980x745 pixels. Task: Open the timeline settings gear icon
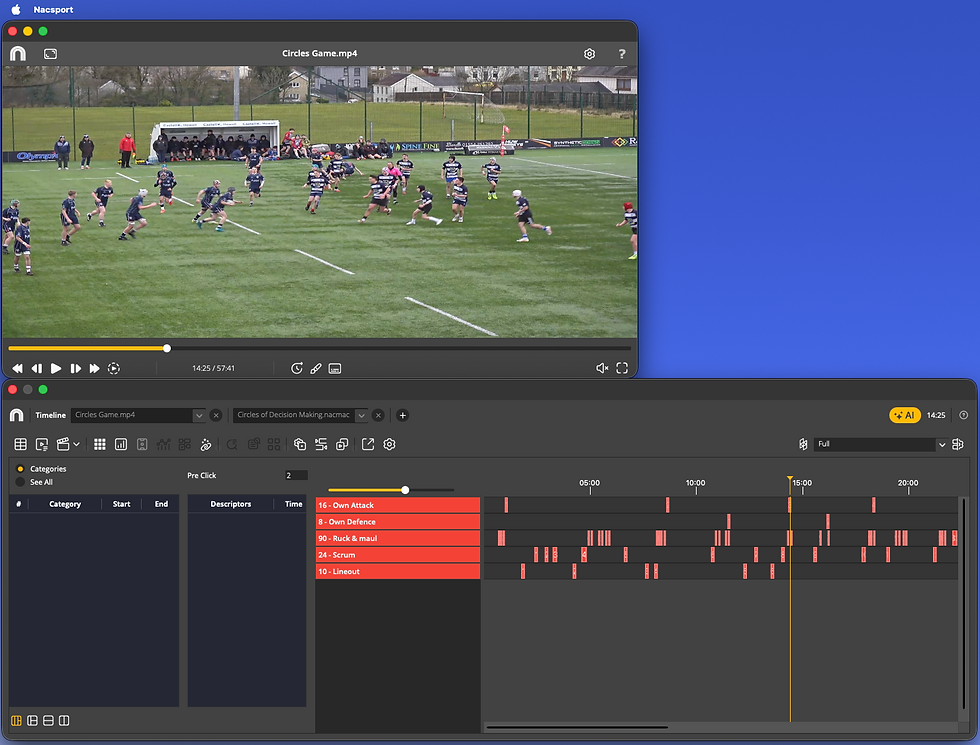389,444
